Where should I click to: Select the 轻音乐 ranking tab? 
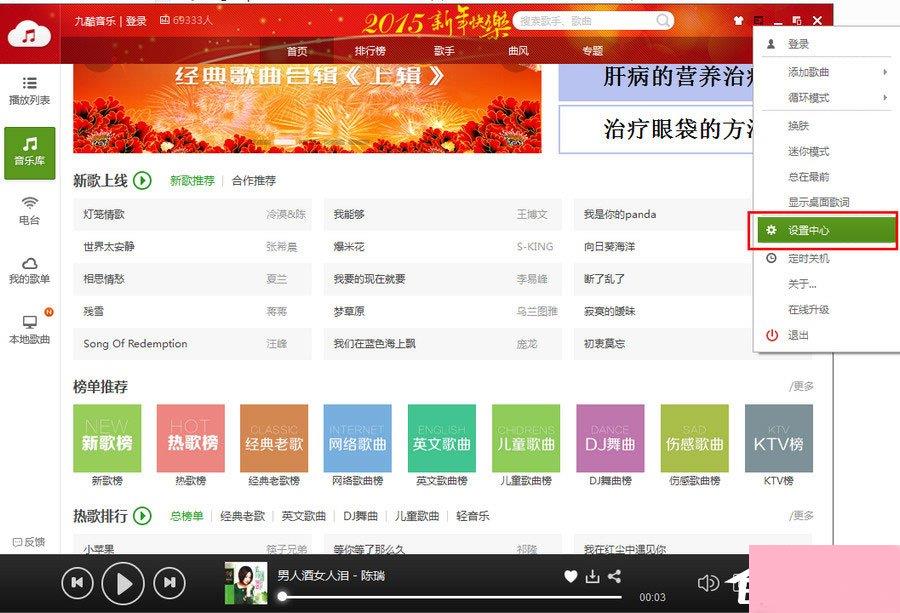coord(472,516)
